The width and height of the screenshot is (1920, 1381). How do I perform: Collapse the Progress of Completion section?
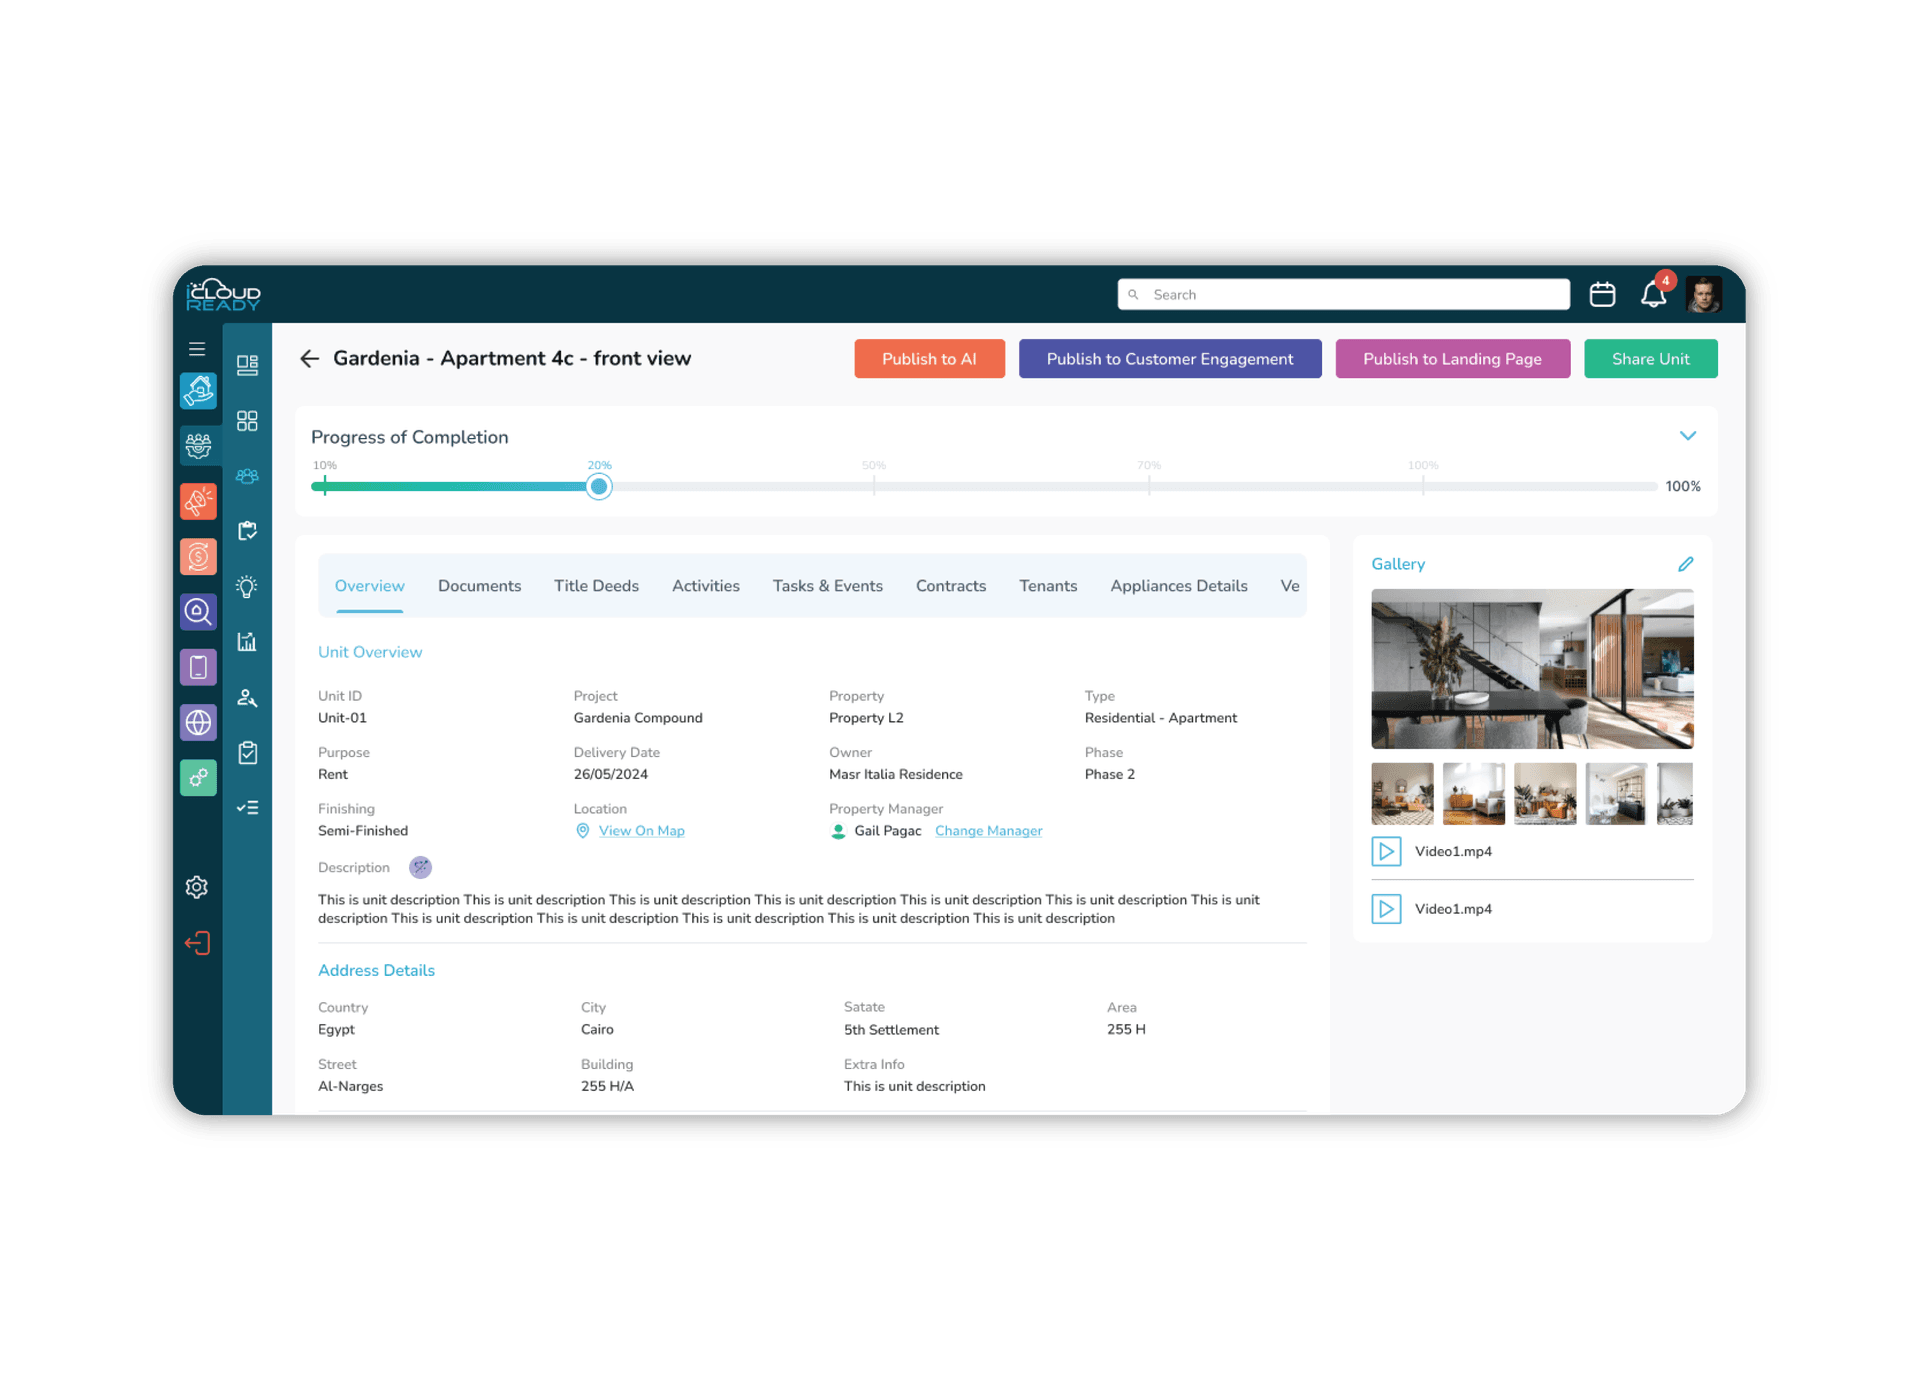[x=1688, y=436]
